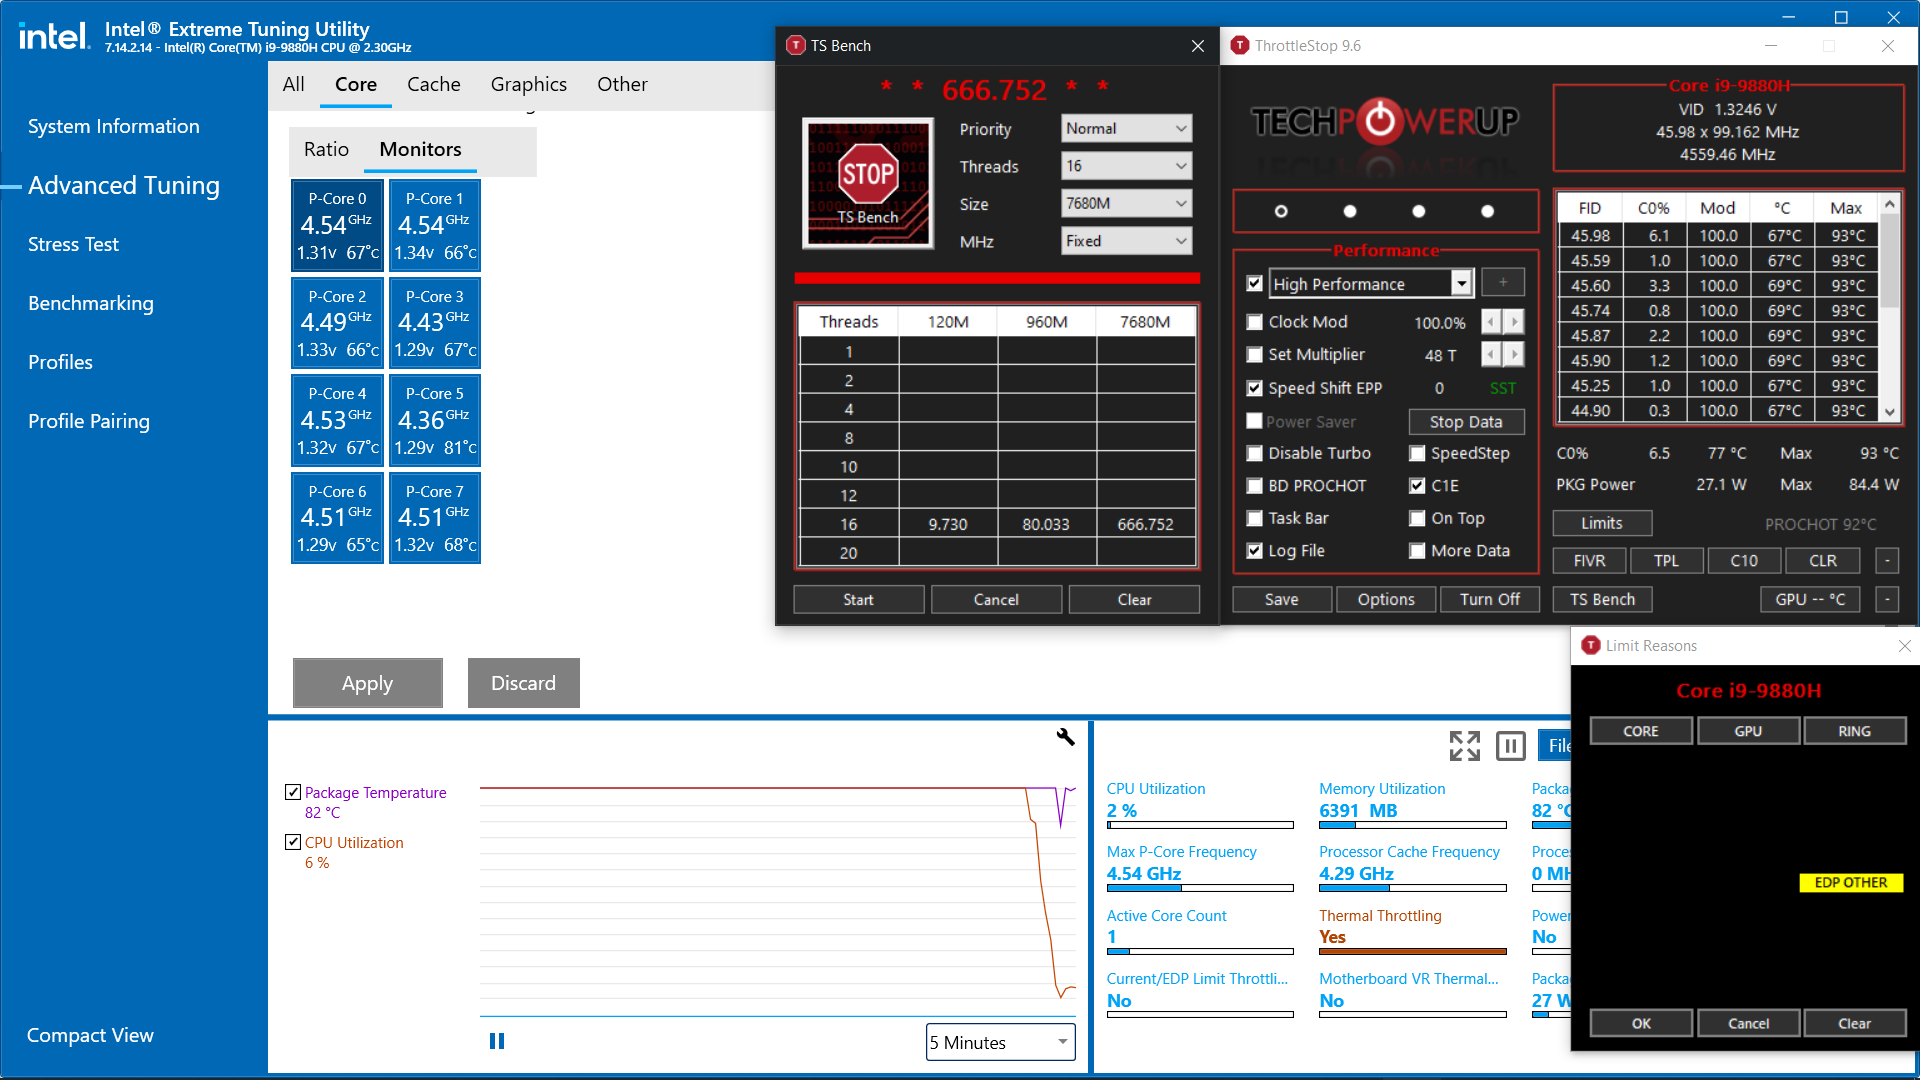Open the FIVR window in ThrottleStop

click(x=1589, y=561)
